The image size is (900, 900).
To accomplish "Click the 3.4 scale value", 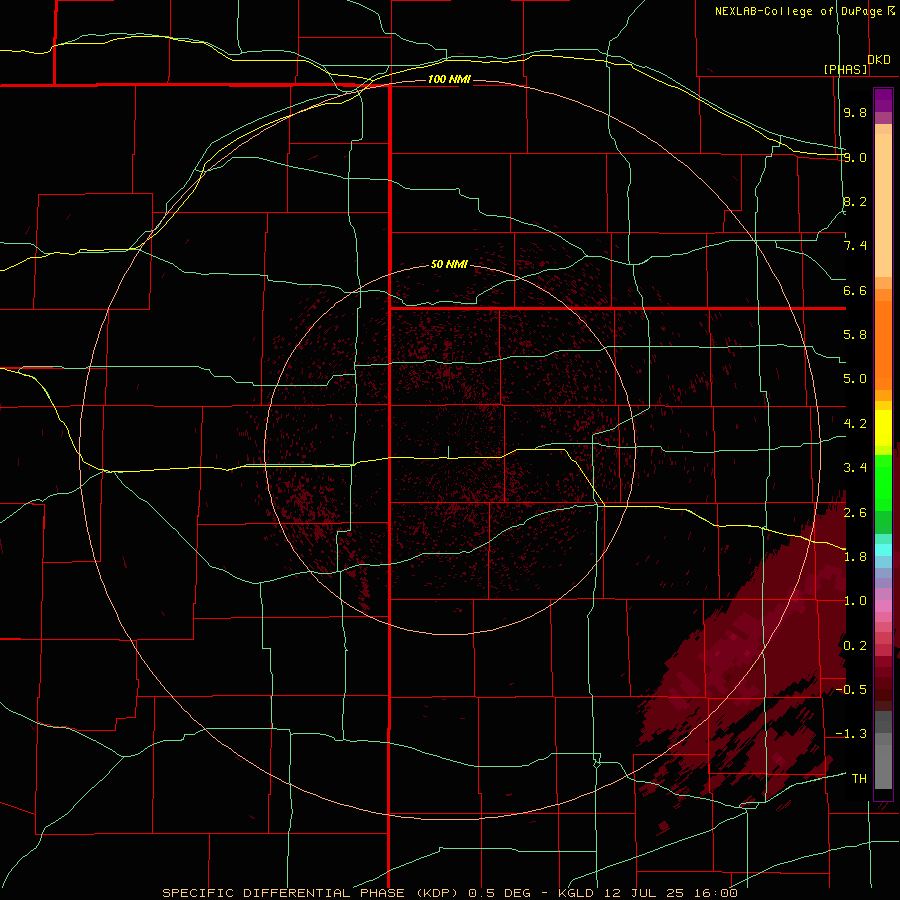I will coord(855,468).
